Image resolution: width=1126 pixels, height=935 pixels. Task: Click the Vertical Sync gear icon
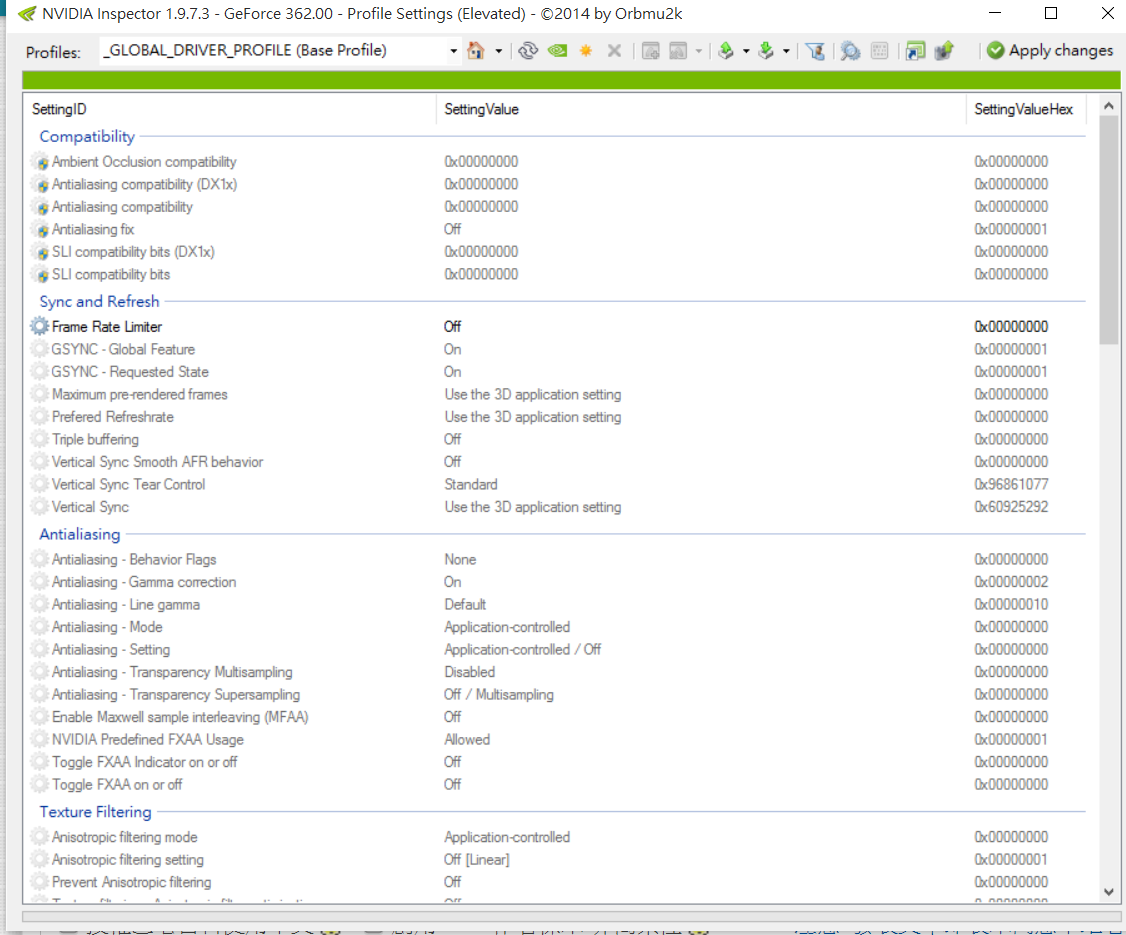pos(39,506)
